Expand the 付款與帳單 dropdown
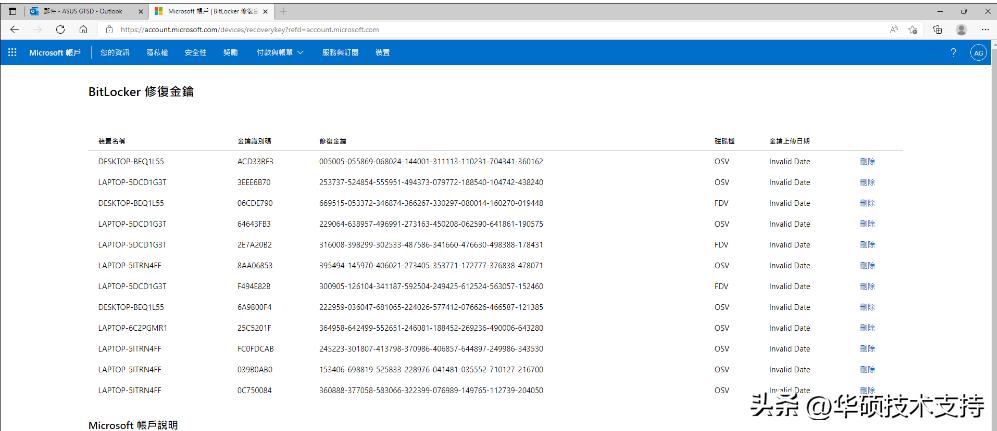This screenshot has width=997, height=431. (x=280, y=53)
